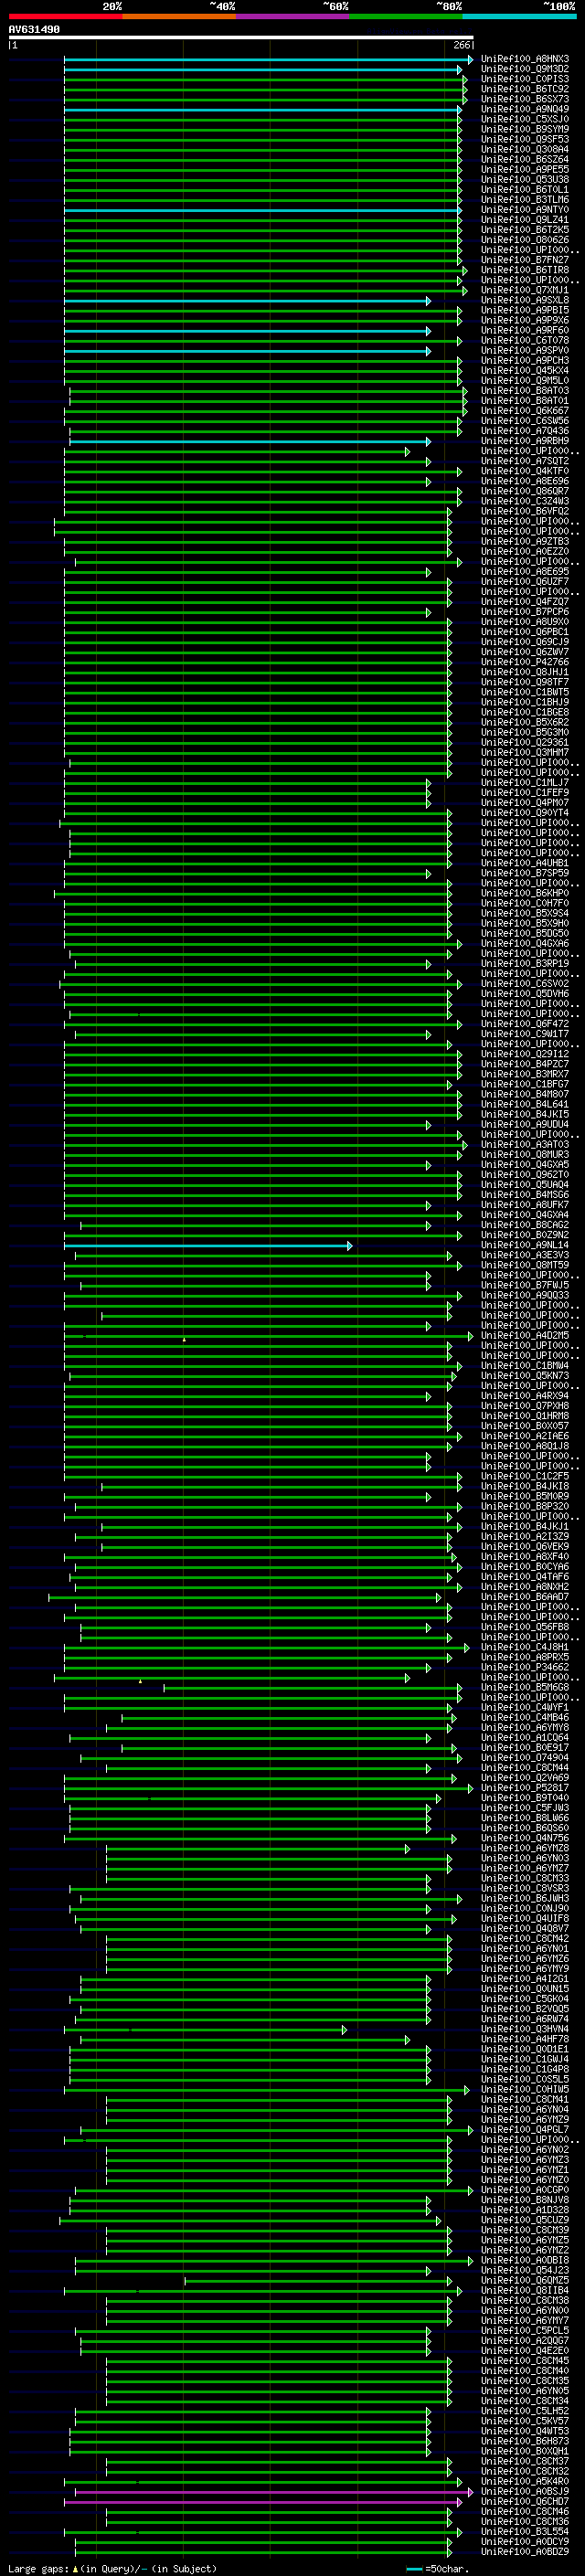Select the query name AV631490
Screen dimensions: 585x2576
(34, 29)
